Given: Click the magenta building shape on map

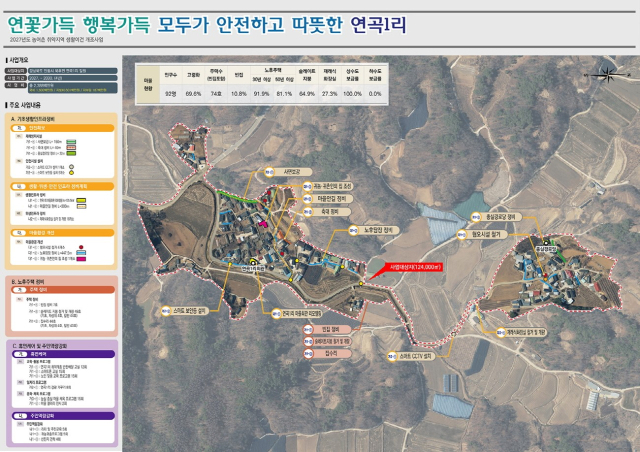Looking at the screenshot, I should 263,223.
